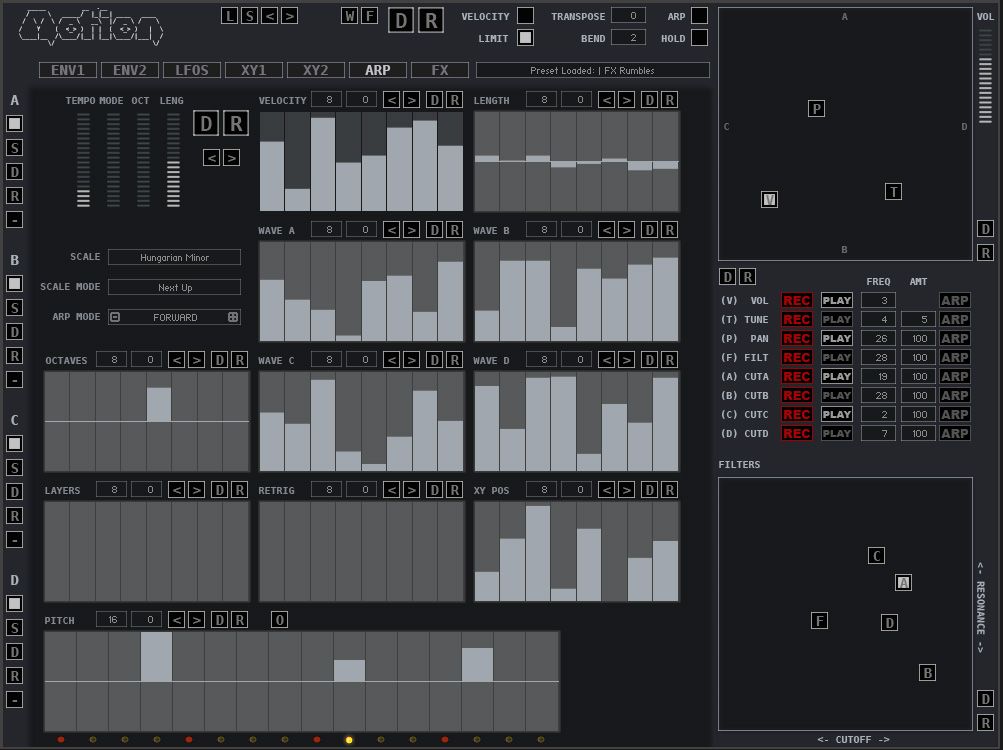Screen dimensions: 1003x750
Task: Enable the HOLD toggle
Action: (x=698, y=36)
